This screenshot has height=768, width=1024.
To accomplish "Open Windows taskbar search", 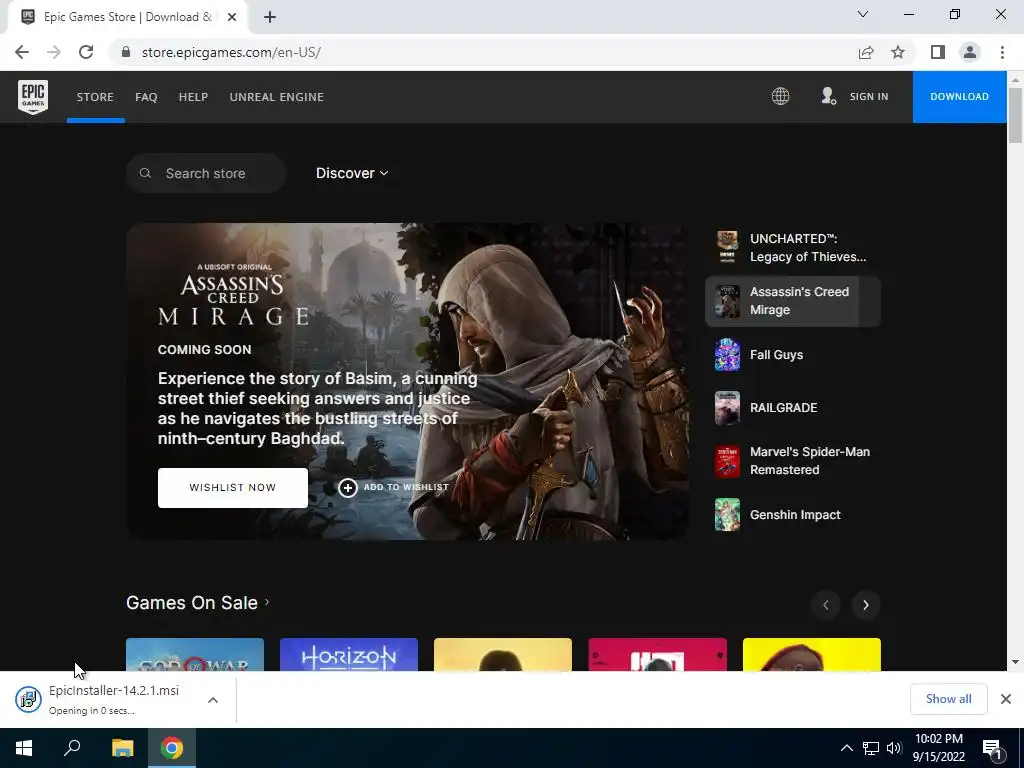I will pos(72,748).
